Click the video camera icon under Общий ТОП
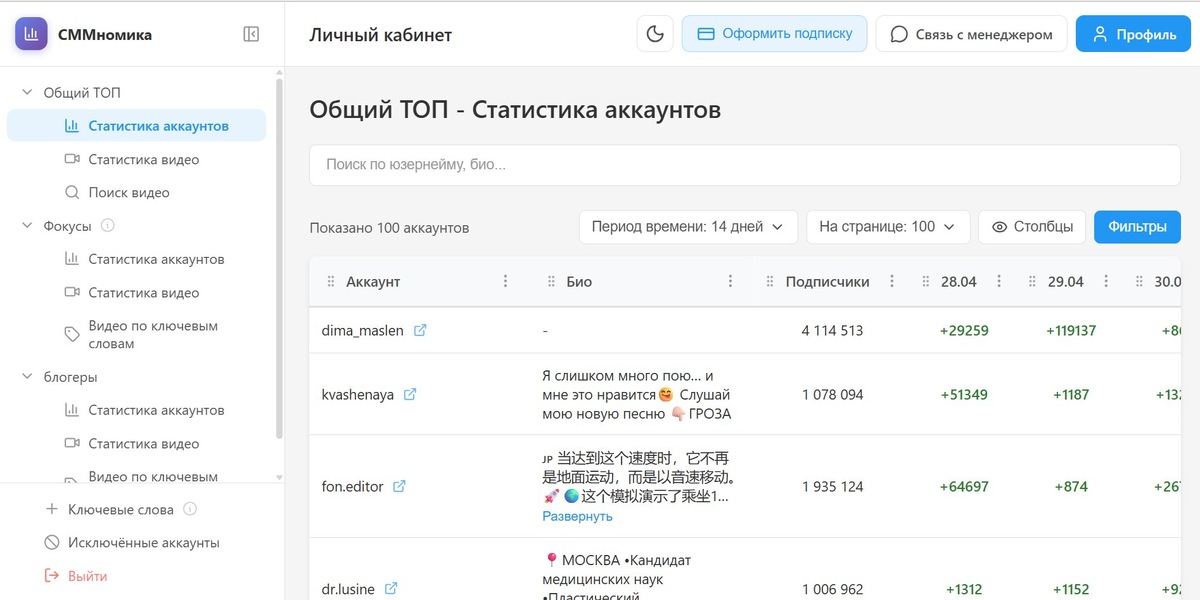Screen dimensions: 1200x600 [71, 159]
